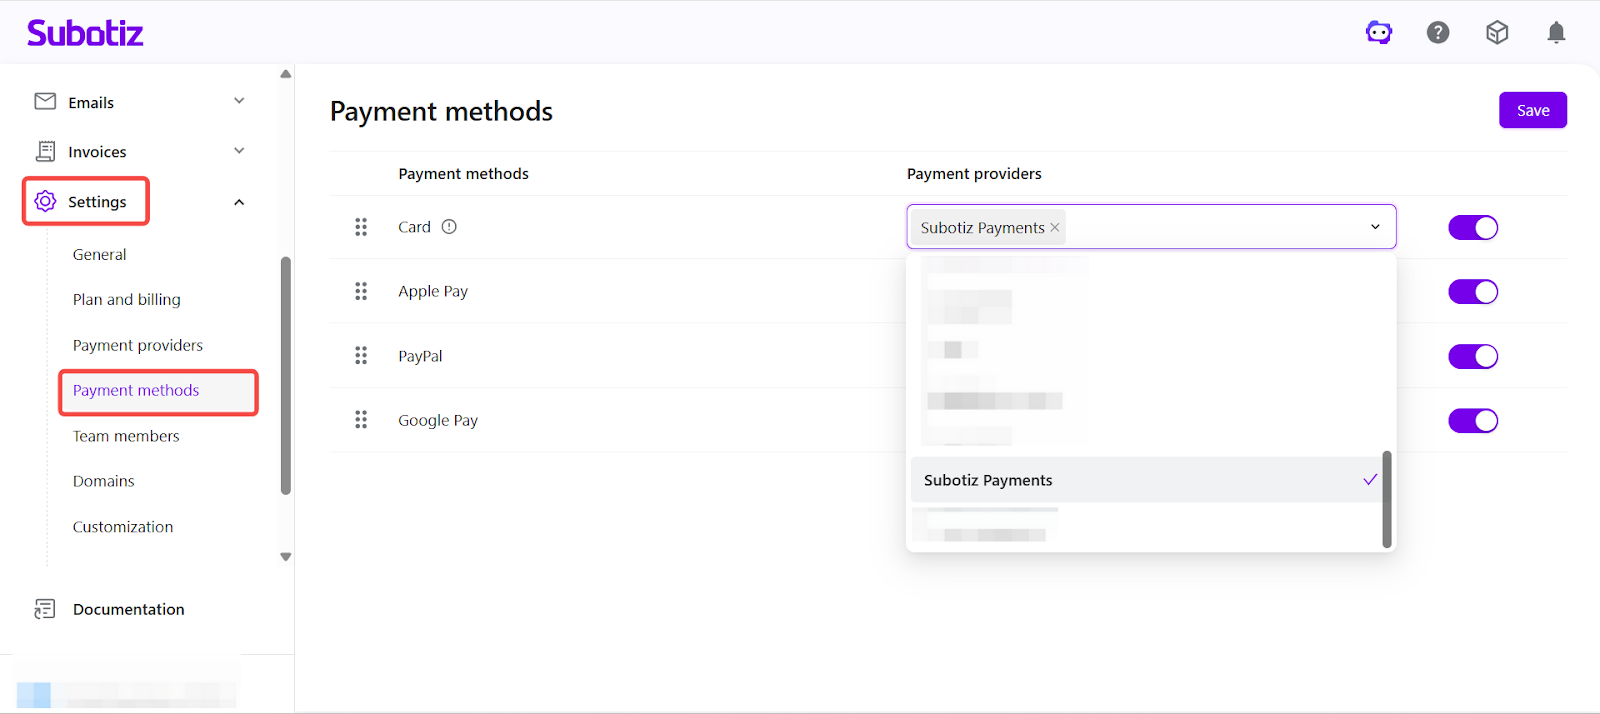The image size is (1600, 714).
Task: Expand the Invoices sidebar section
Action: 239,151
